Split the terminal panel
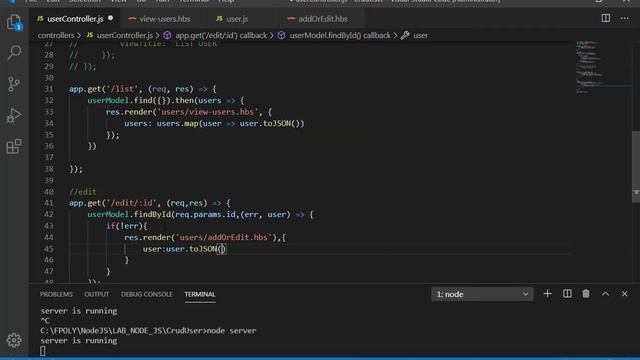Screen dimensions: 640x360 tap(567, 294)
